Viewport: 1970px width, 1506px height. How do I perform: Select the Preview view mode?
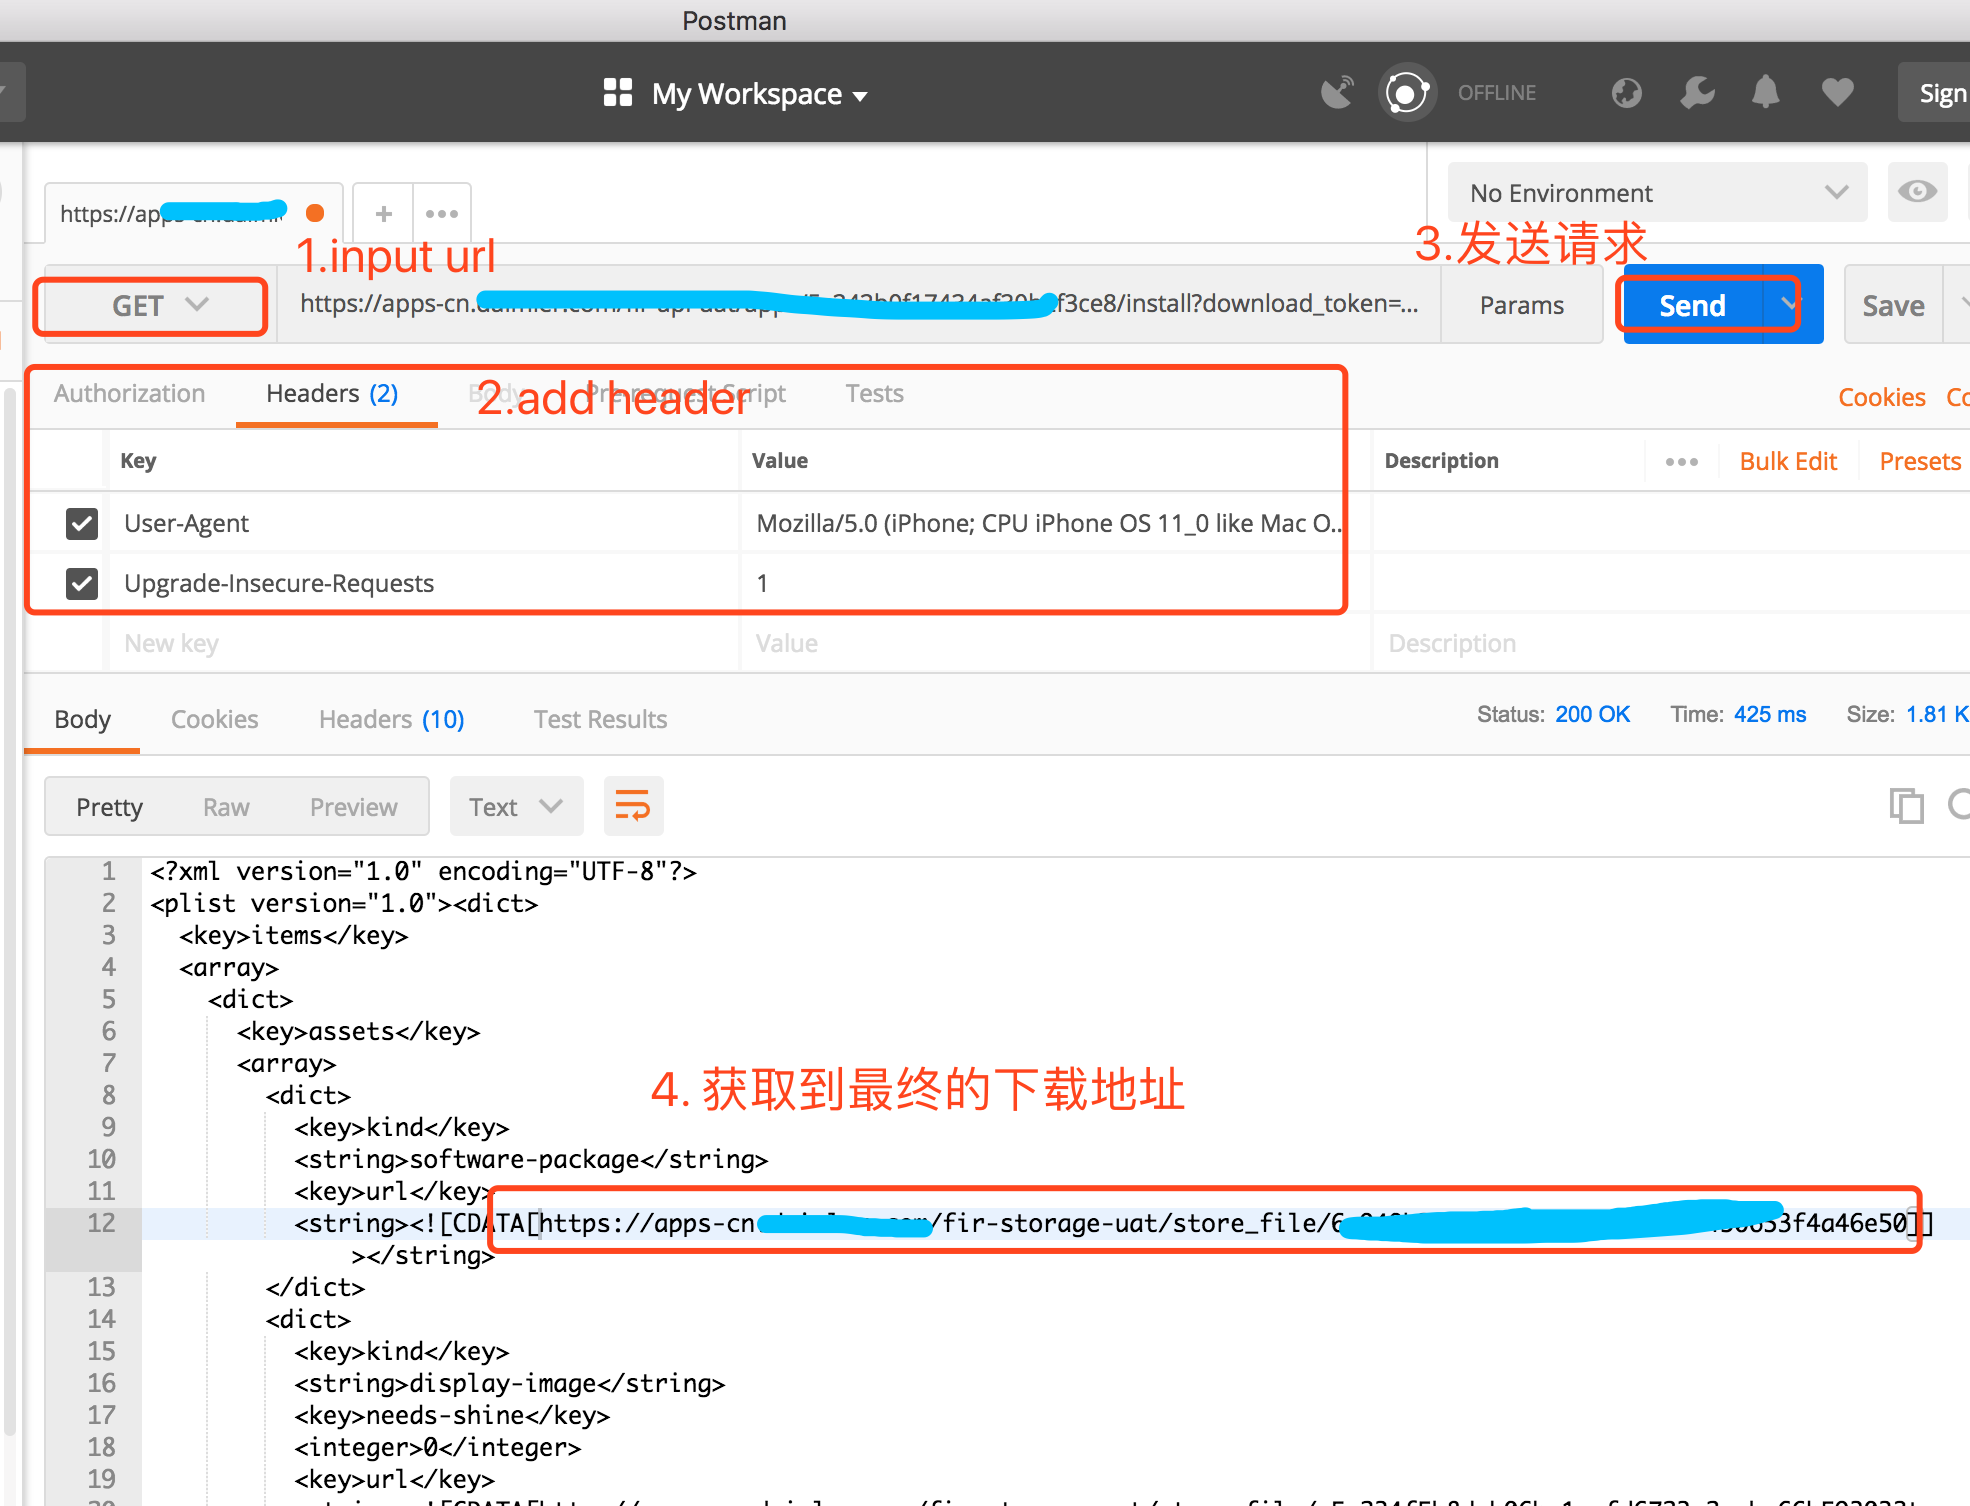pos(353,807)
